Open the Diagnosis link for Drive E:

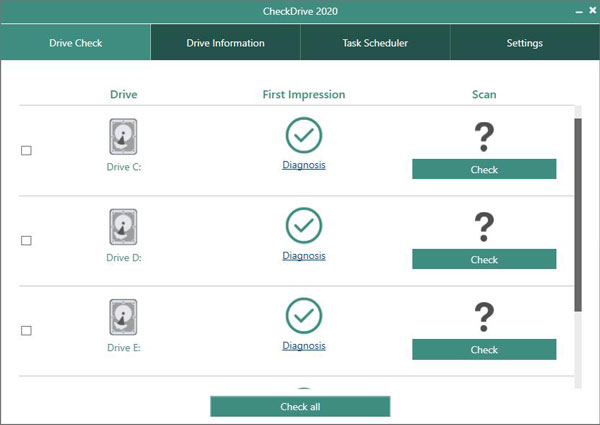(x=304, y=346)
